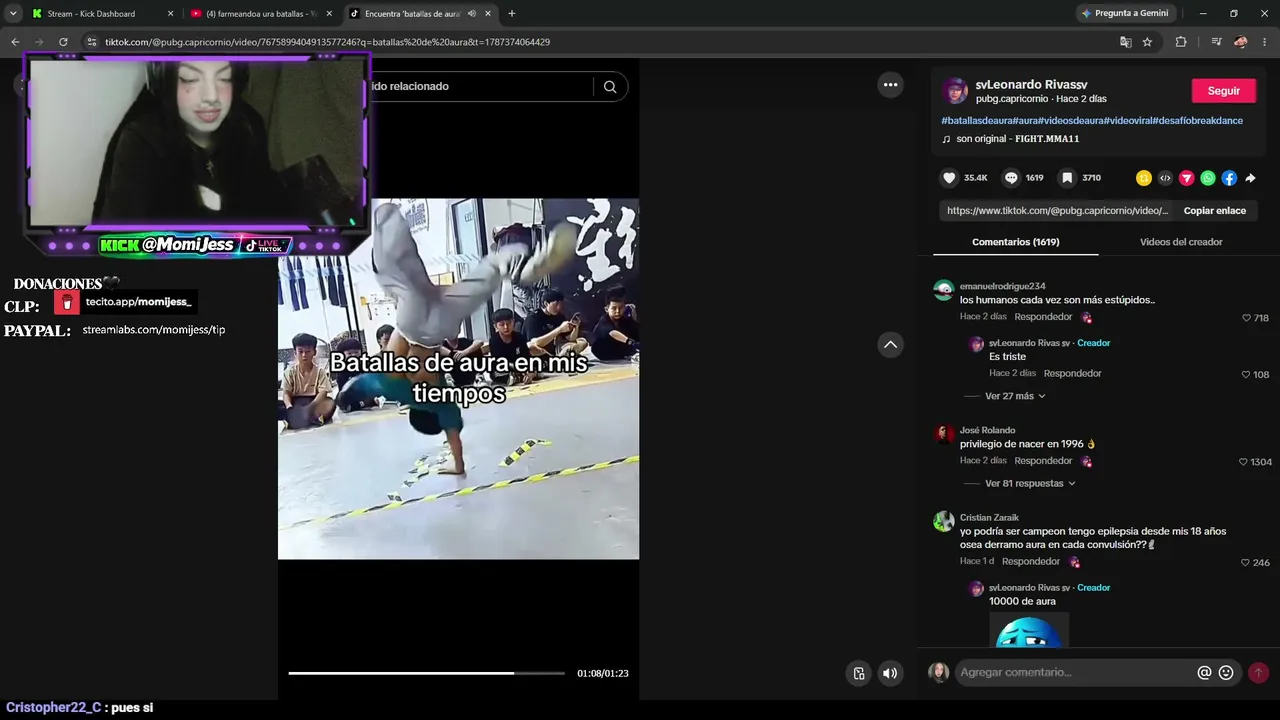
Task: Open the #batallasdeaura hashtag
Action: point(977,121)
